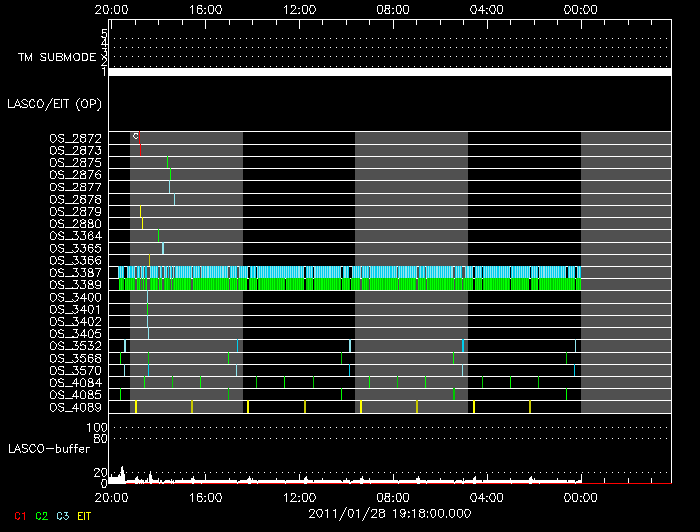
Task: Select the blue C3 legend label
Action: 62,516
